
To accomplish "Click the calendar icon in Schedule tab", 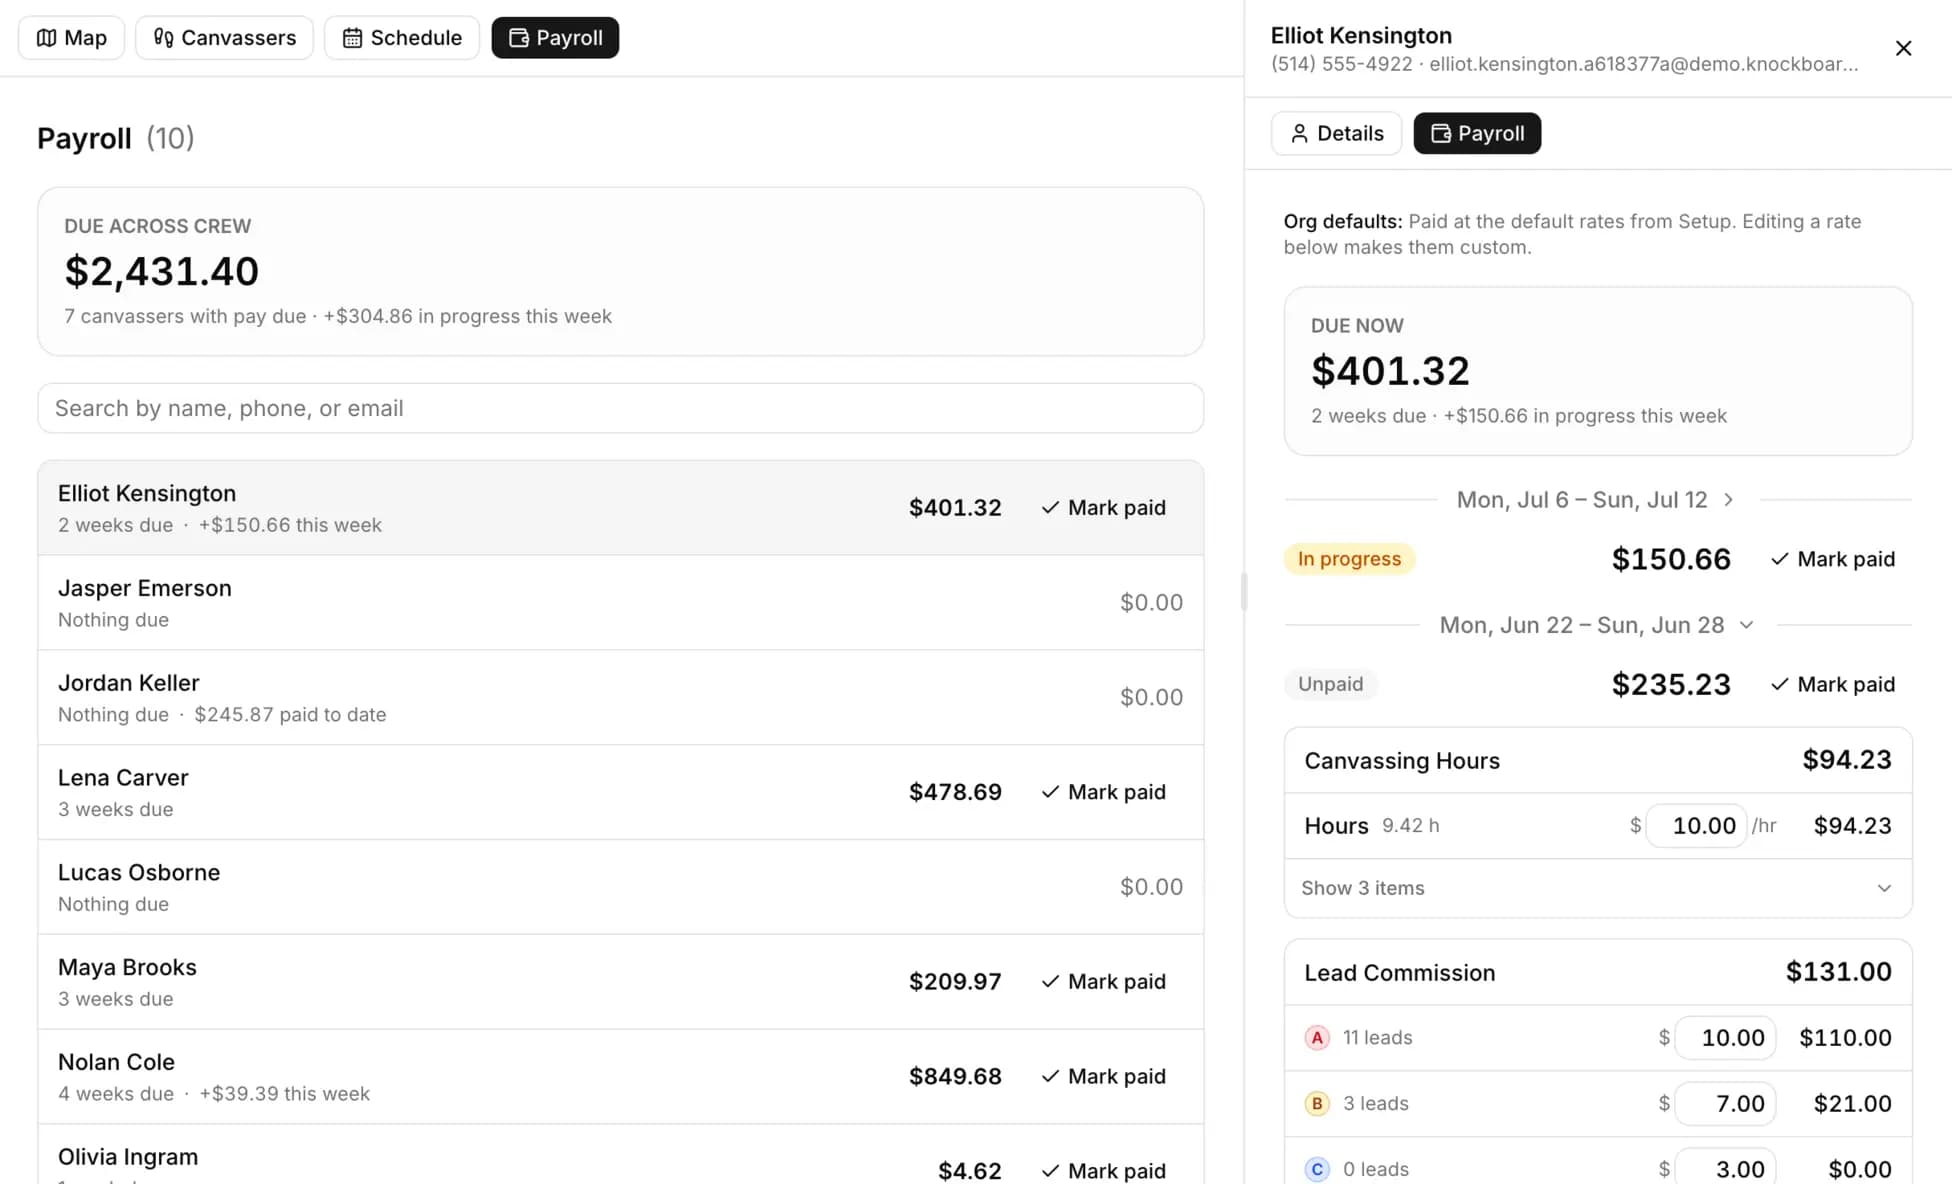I will 352,38.
